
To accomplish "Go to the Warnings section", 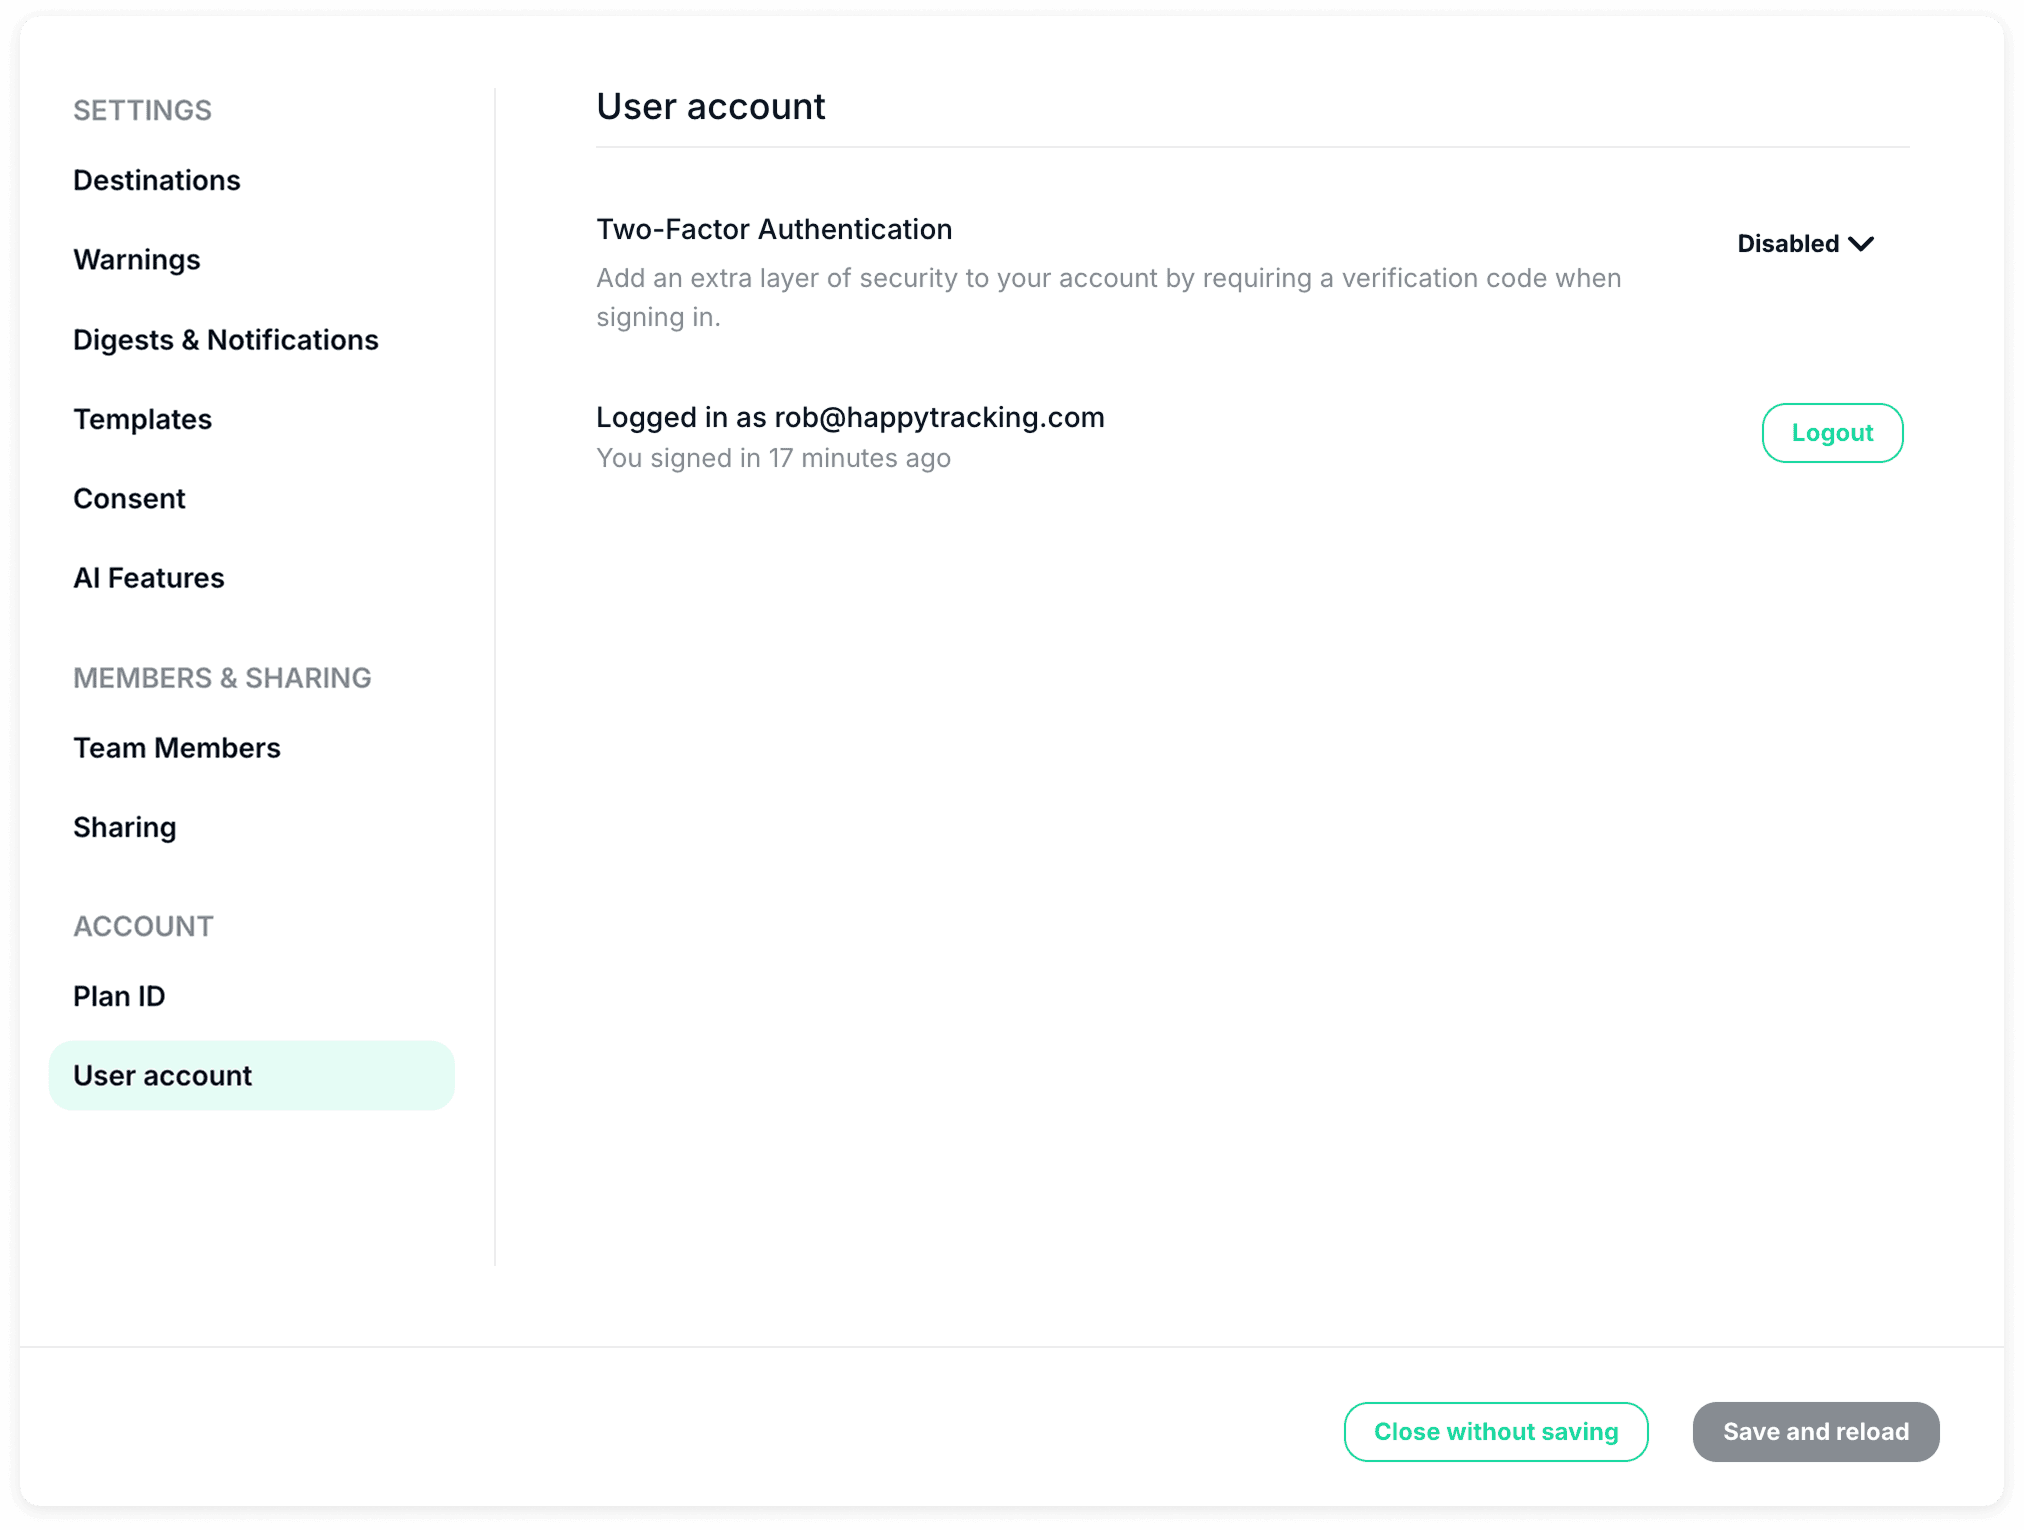I will (137, 260).
